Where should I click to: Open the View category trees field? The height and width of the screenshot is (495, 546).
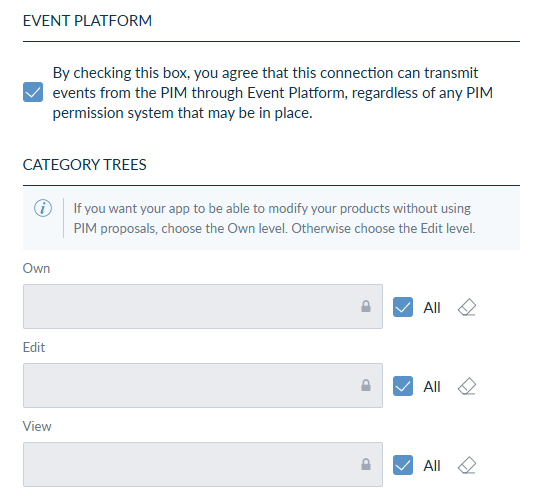[x=203, y=464]
